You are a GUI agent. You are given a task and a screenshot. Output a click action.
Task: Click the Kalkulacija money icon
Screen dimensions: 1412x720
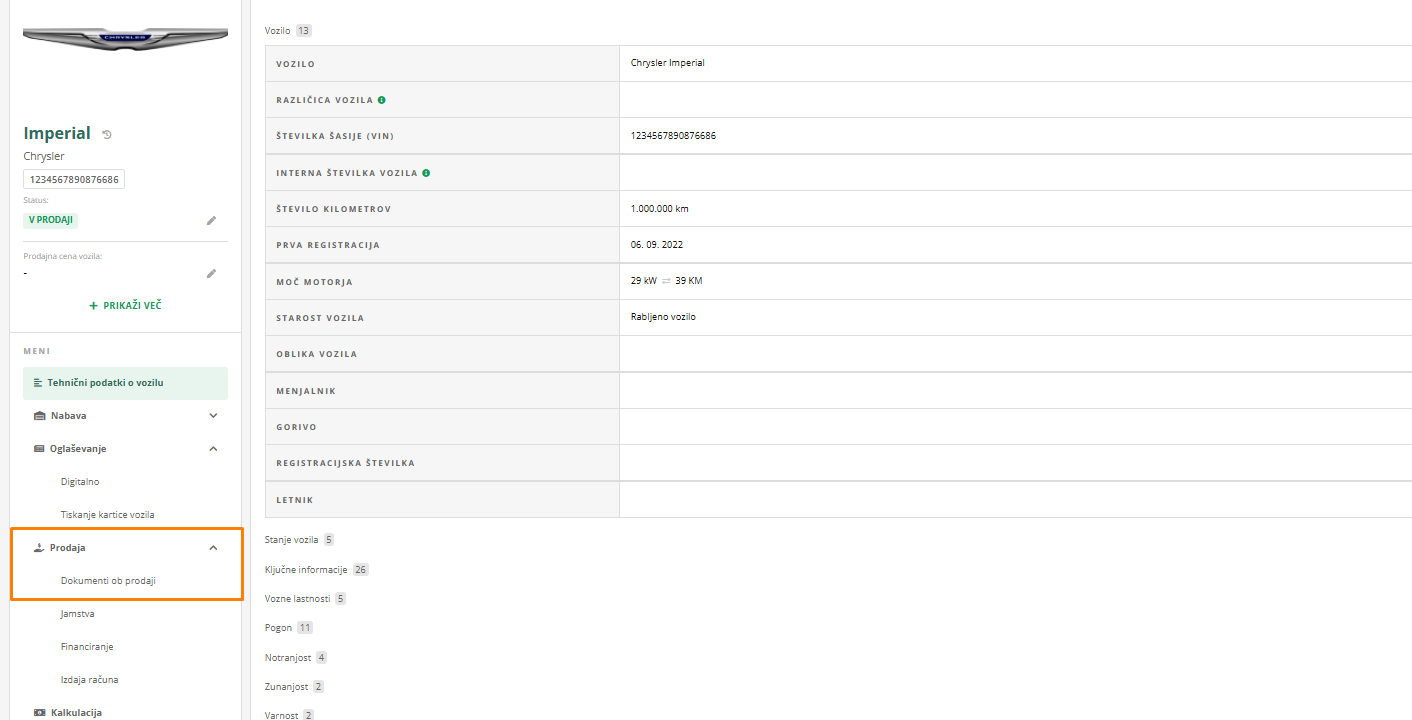click(39, 713)
